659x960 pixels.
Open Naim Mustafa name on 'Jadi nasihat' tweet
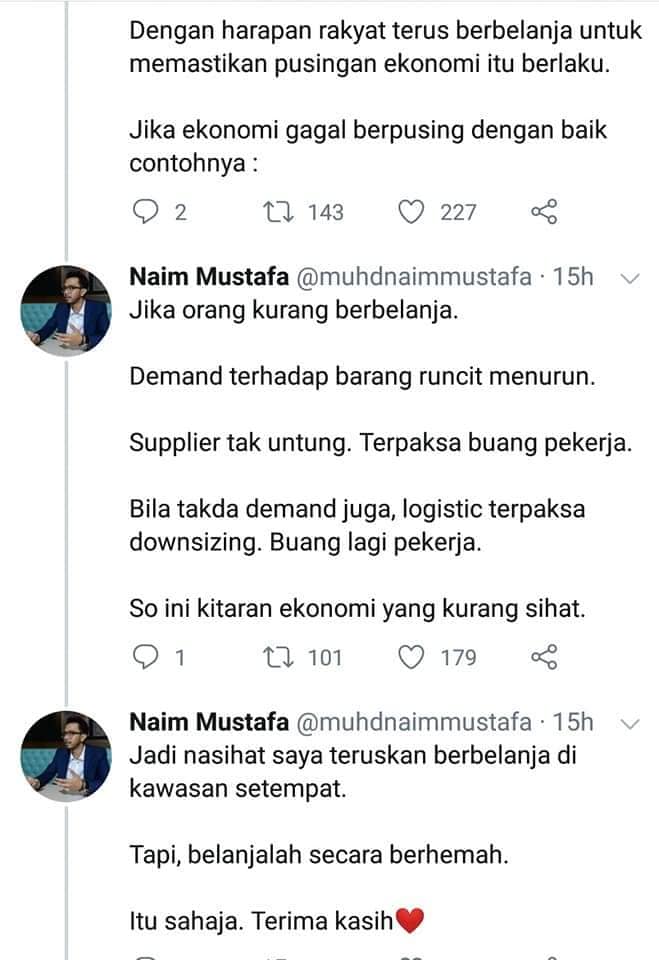(209, 722)
